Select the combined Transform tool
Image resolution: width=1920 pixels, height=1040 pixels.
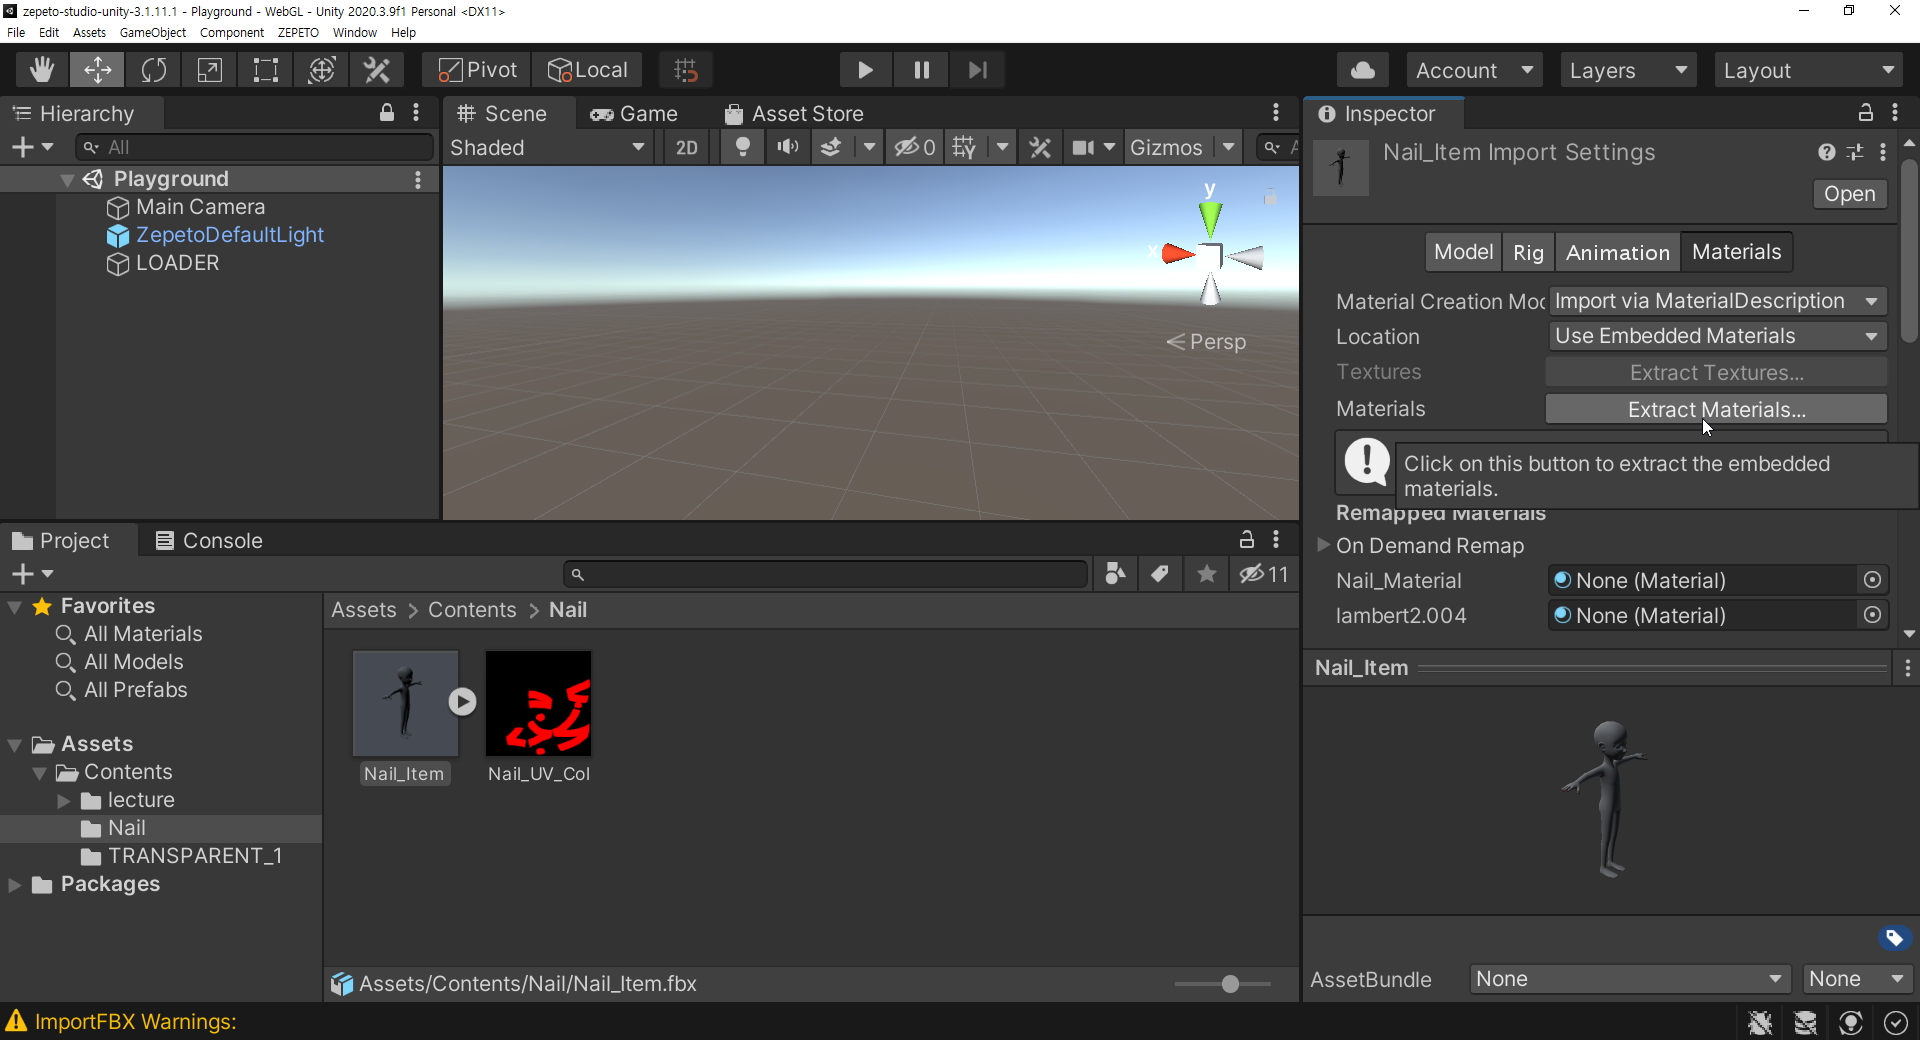click(321, 70)
